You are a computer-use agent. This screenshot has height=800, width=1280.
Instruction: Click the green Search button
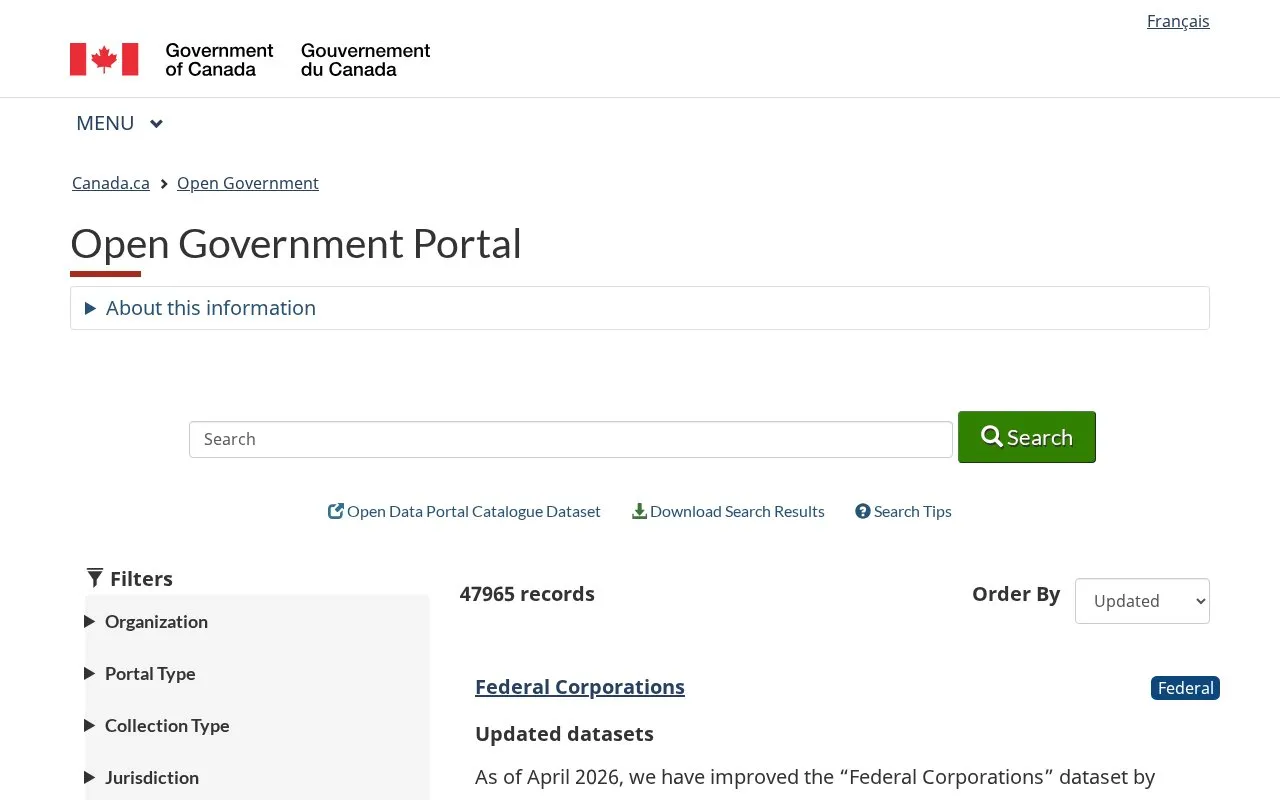[x=1027, y=437]
